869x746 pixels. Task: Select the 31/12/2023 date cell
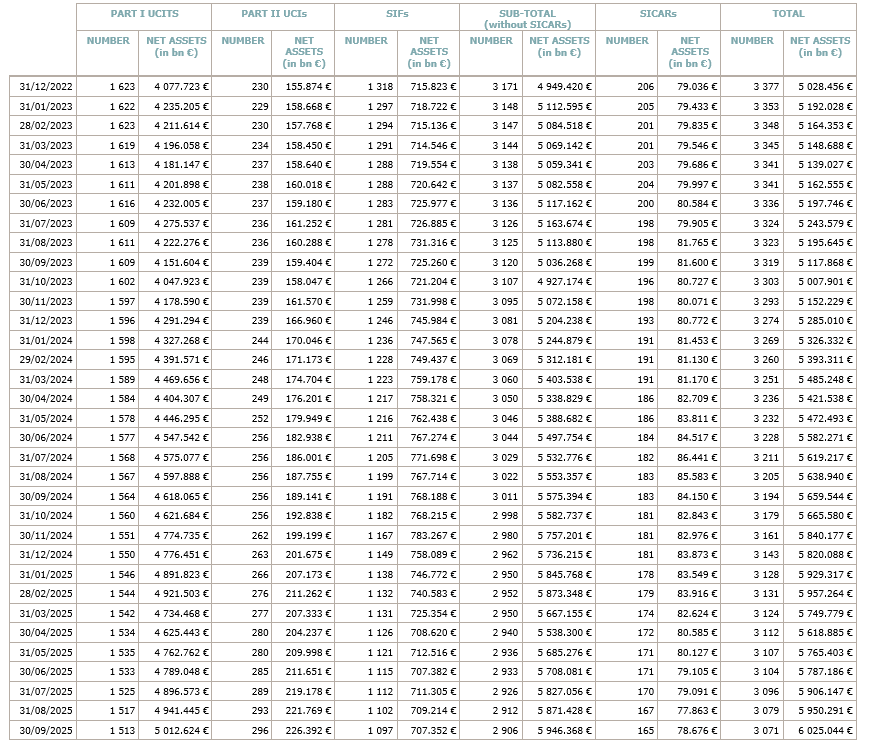pos(43,319)
